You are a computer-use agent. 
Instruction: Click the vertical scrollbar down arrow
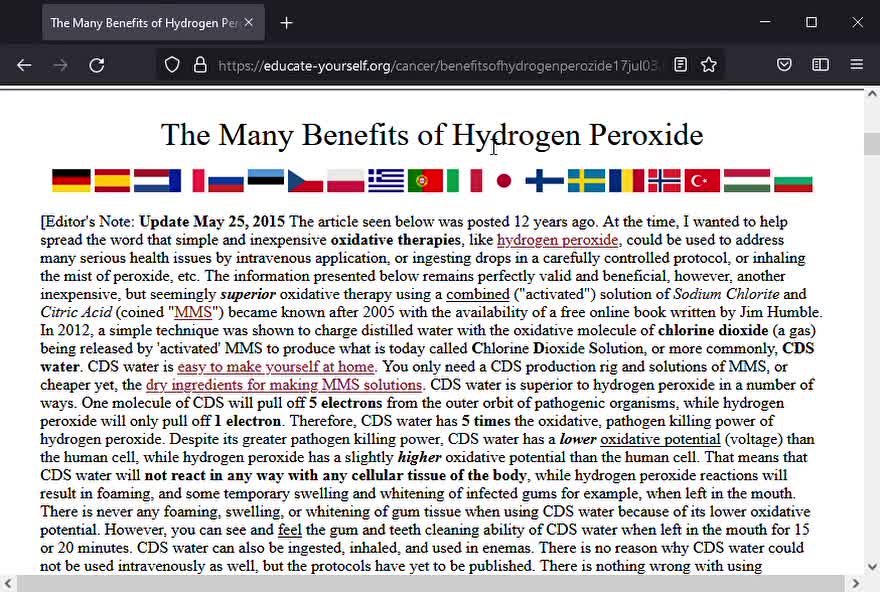pos(872,566)
